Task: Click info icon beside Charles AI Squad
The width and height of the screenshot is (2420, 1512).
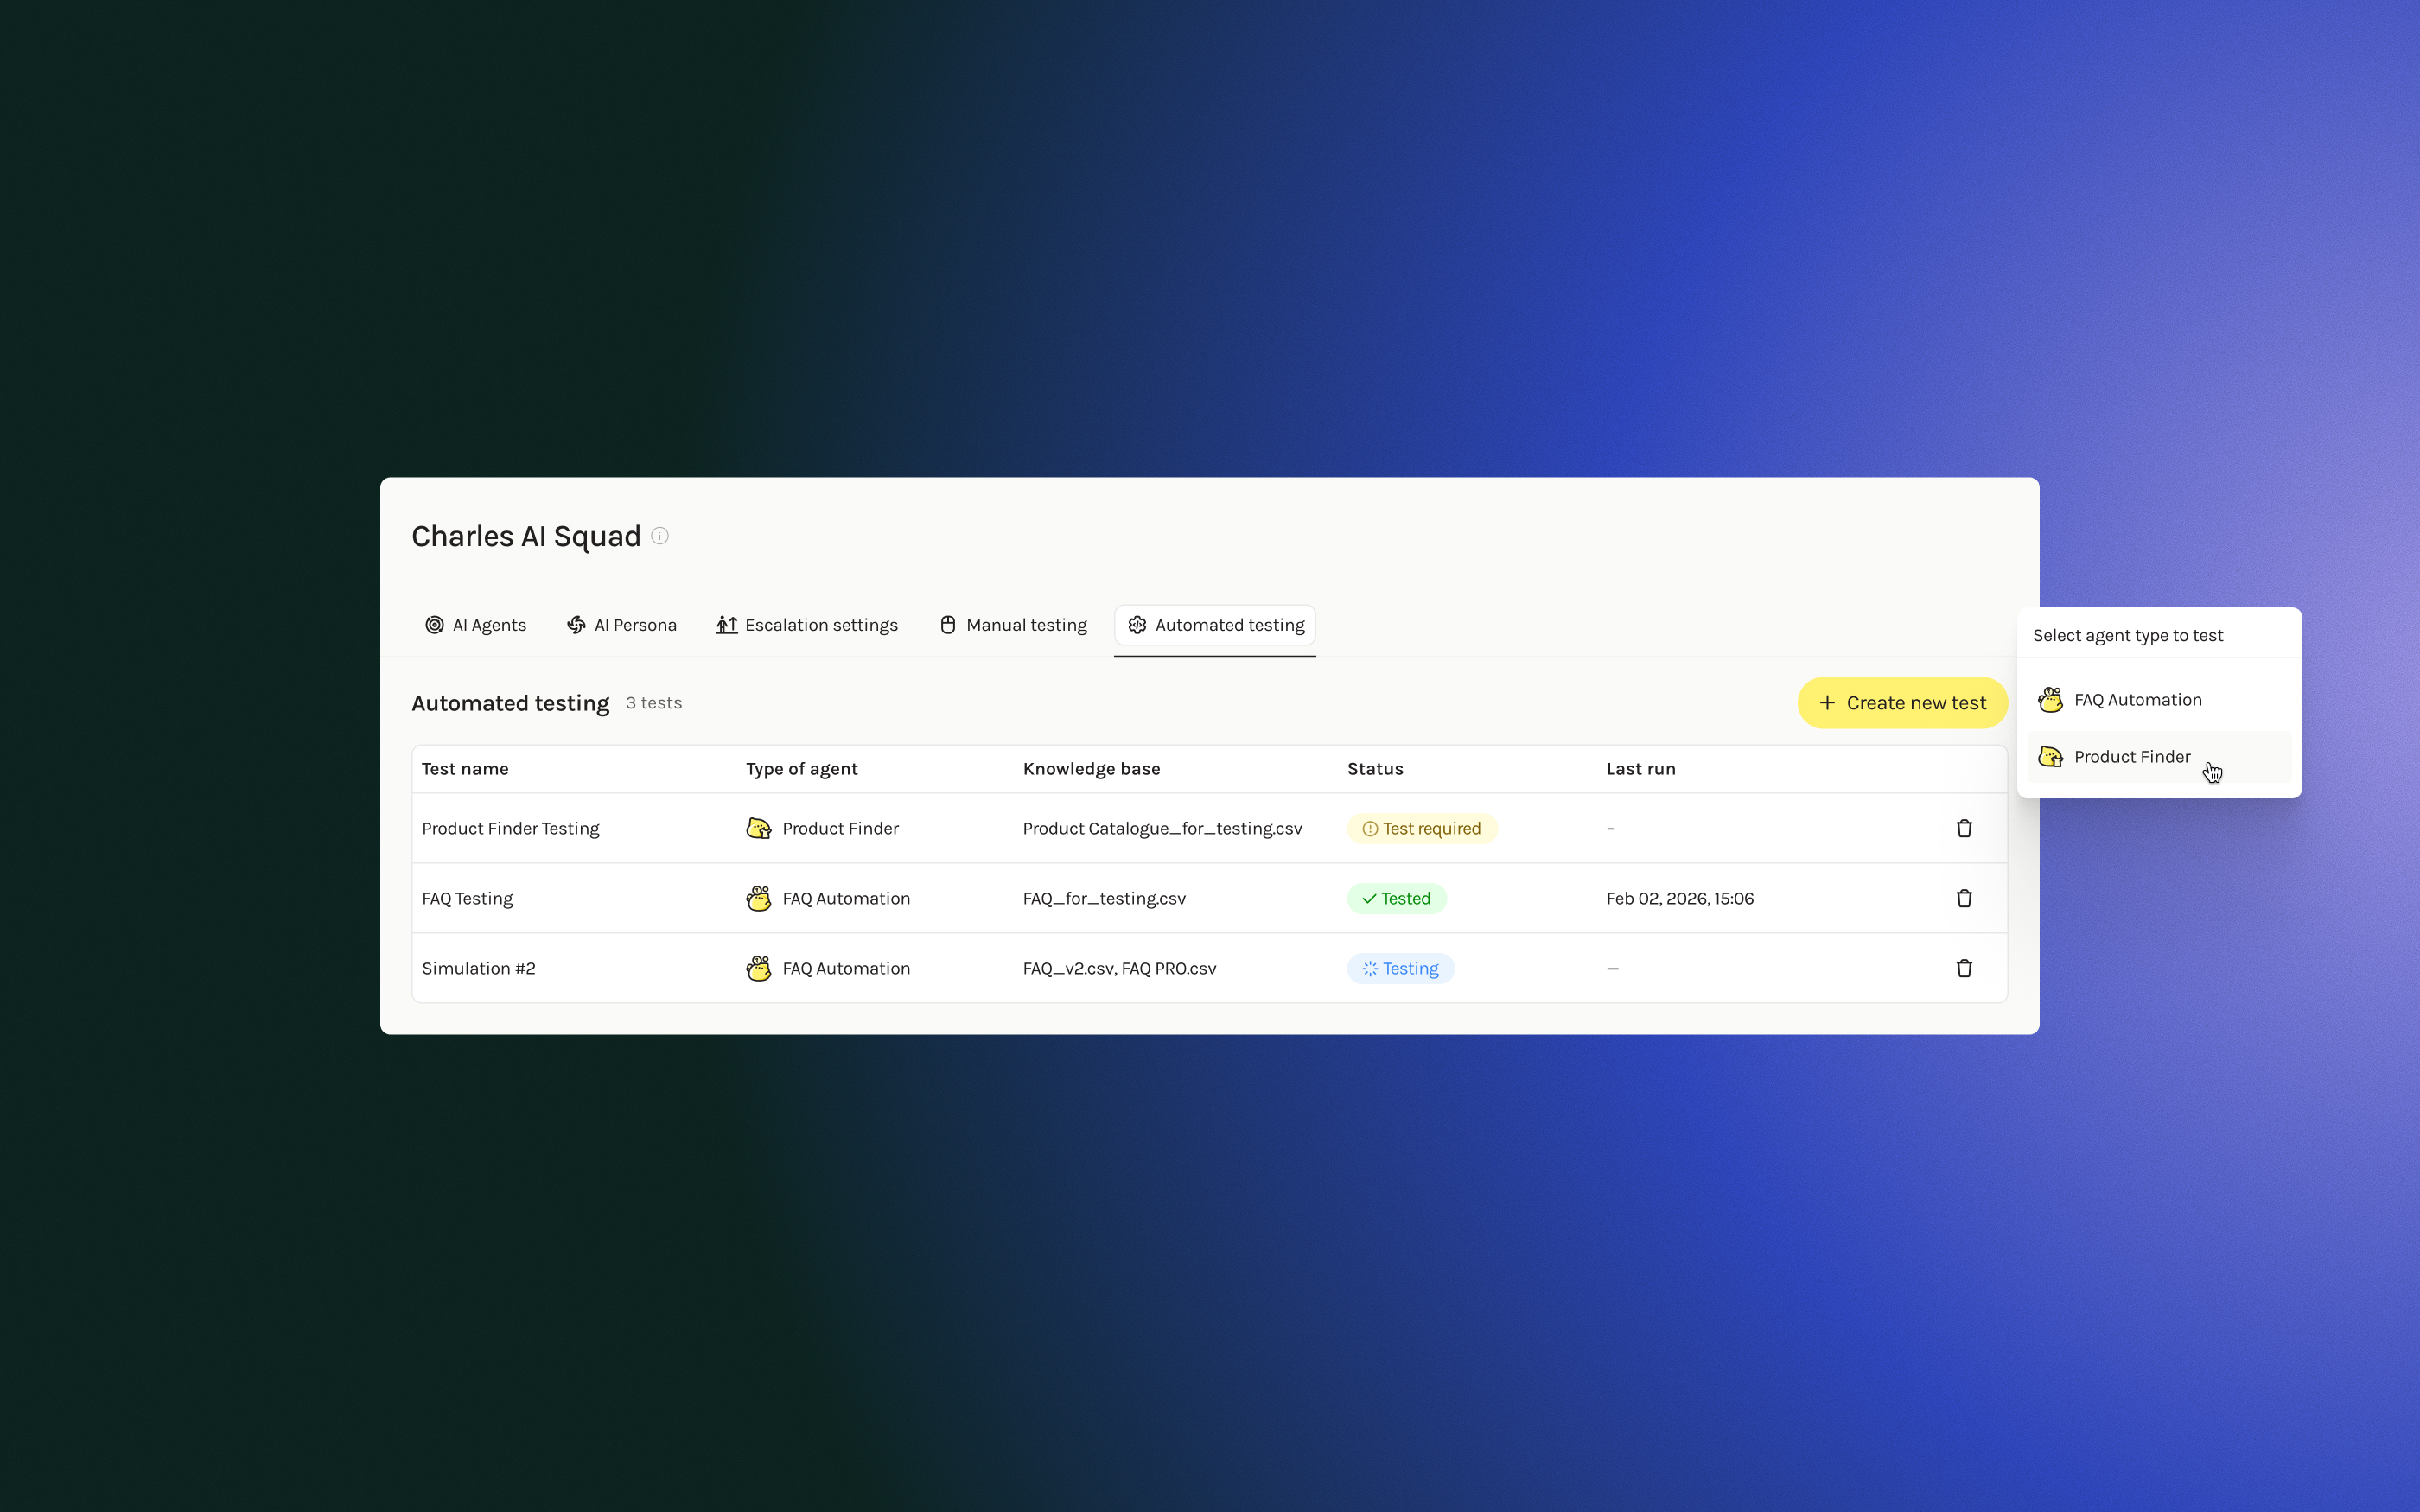Action: point(660,536)
